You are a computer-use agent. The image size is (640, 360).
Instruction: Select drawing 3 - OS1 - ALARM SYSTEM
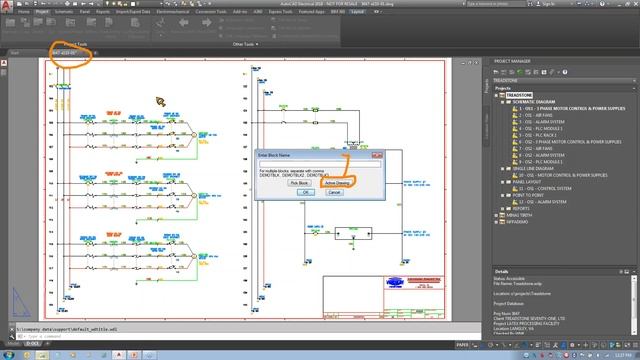542,122
